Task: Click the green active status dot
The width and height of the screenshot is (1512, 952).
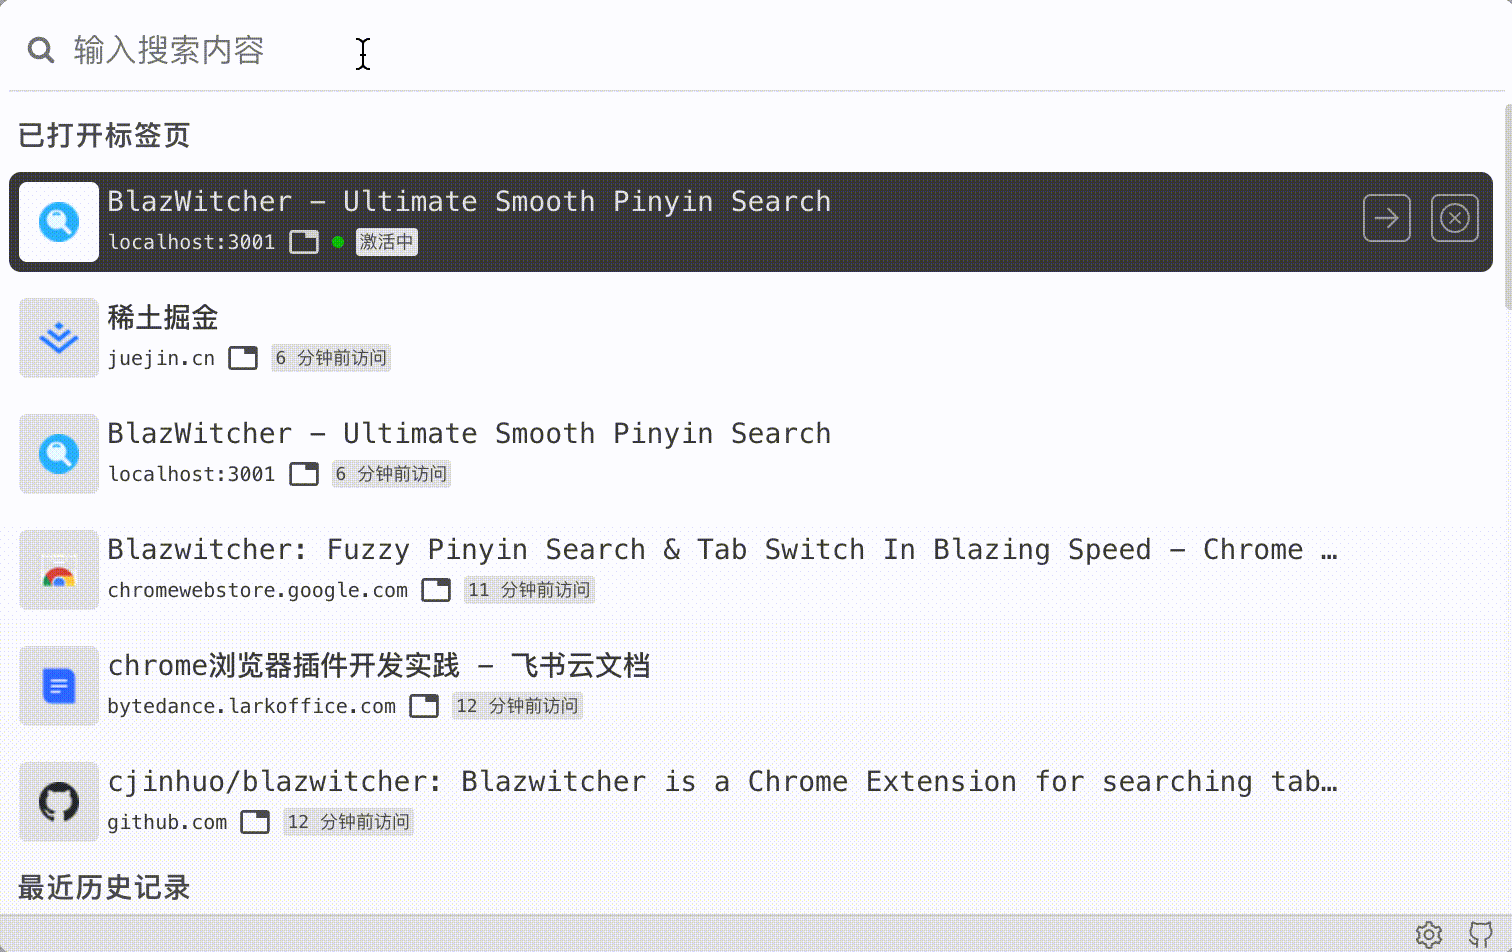Action: click(x=338, y=242)
